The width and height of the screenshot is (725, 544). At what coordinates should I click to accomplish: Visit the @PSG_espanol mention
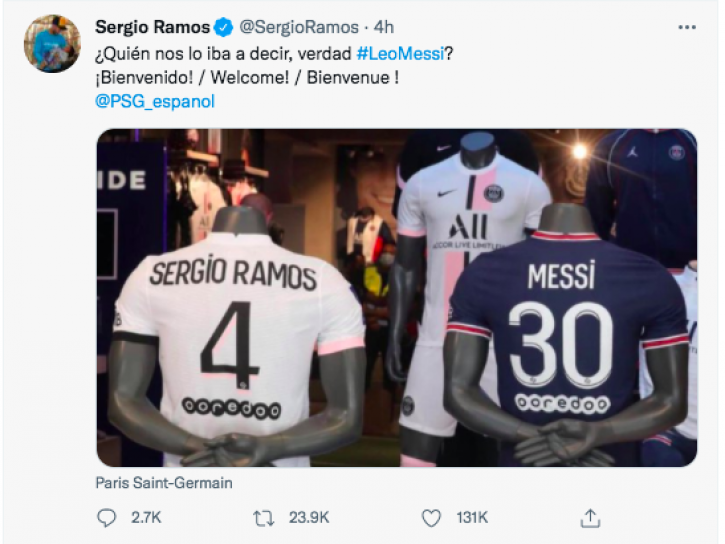click(x=155, y=101)
